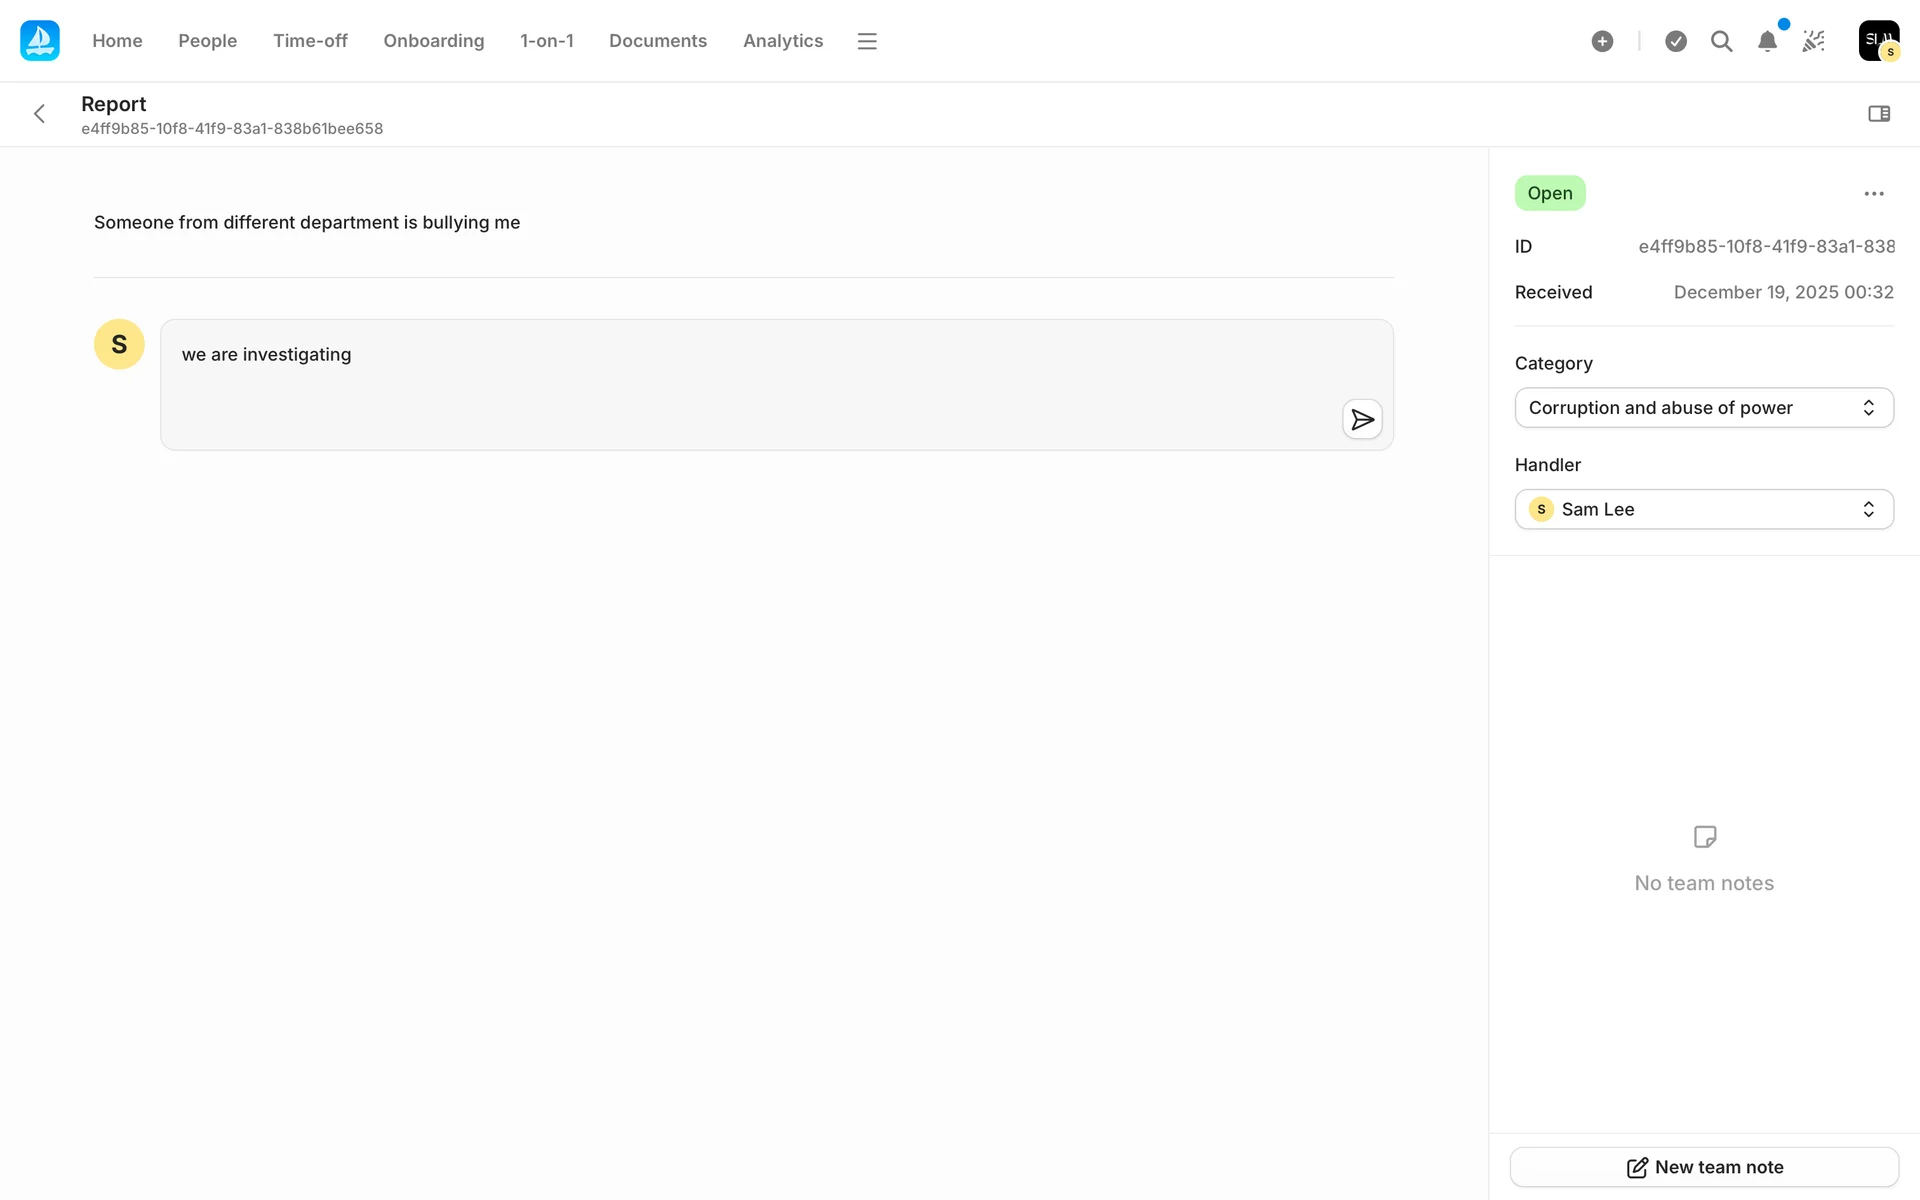Open the three-dot report options menu
This screenshot has height=1200, width=1920.
click(1874, 194)
